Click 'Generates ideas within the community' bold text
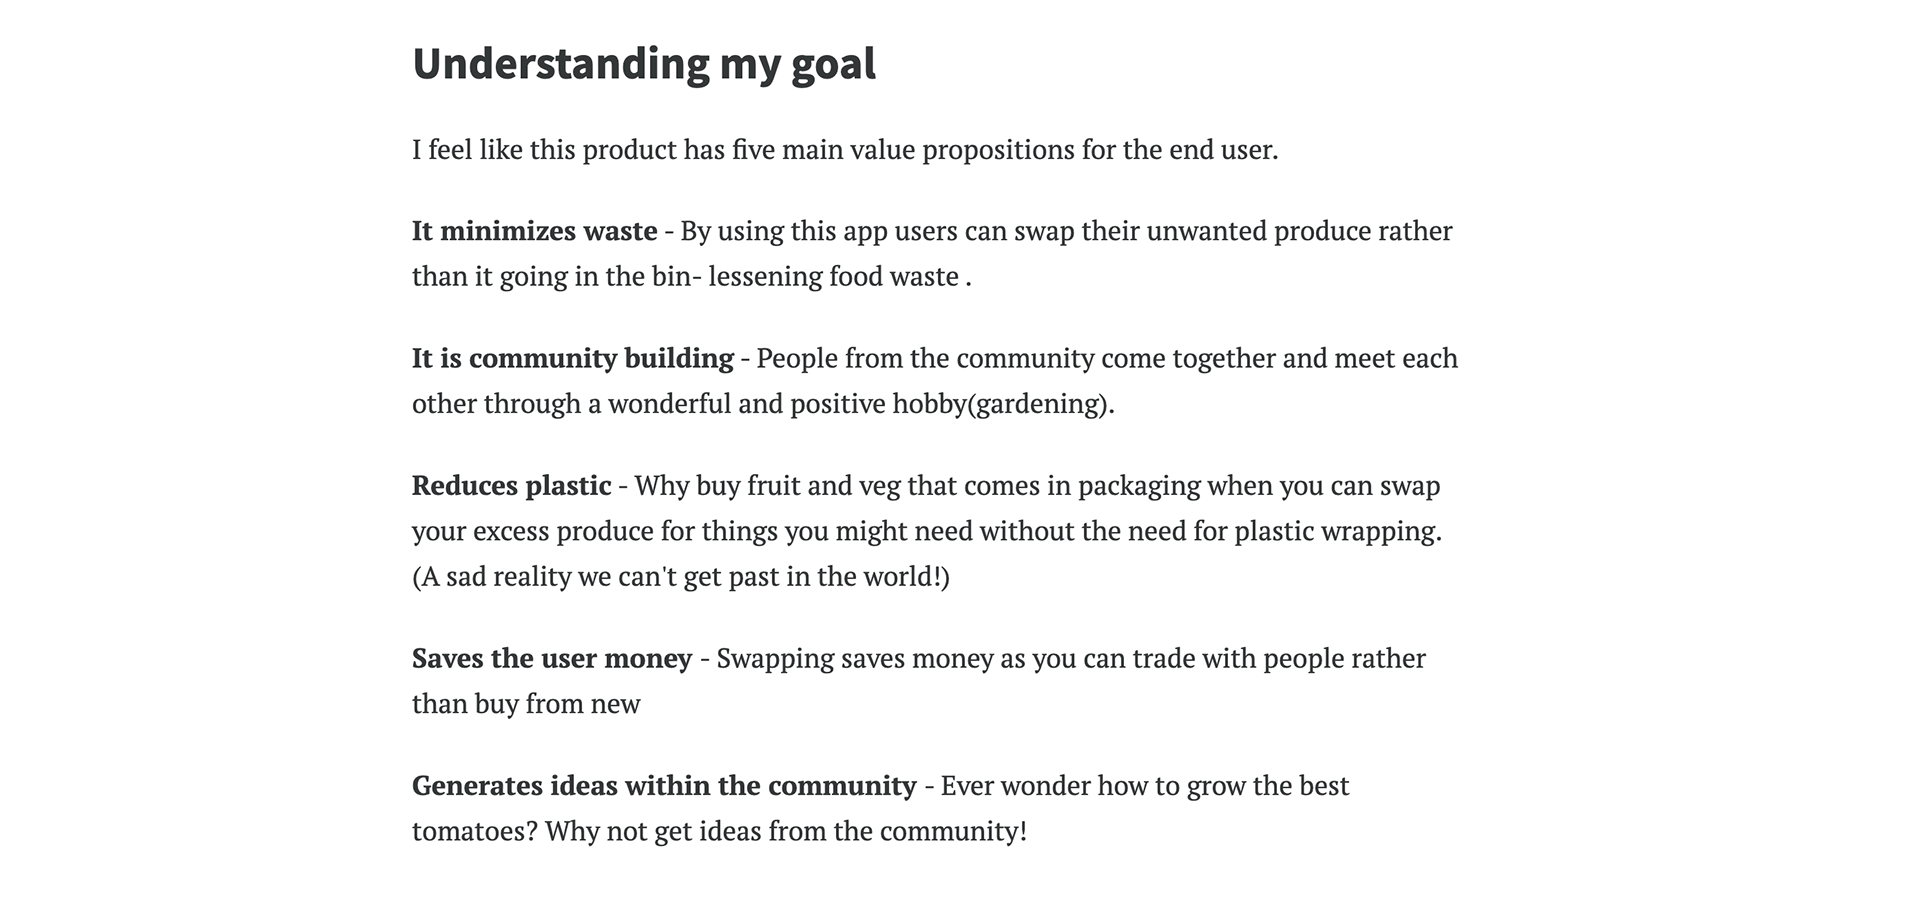Image resolution: width=1920 pixels, height=910 pixels. pos(664,786)
